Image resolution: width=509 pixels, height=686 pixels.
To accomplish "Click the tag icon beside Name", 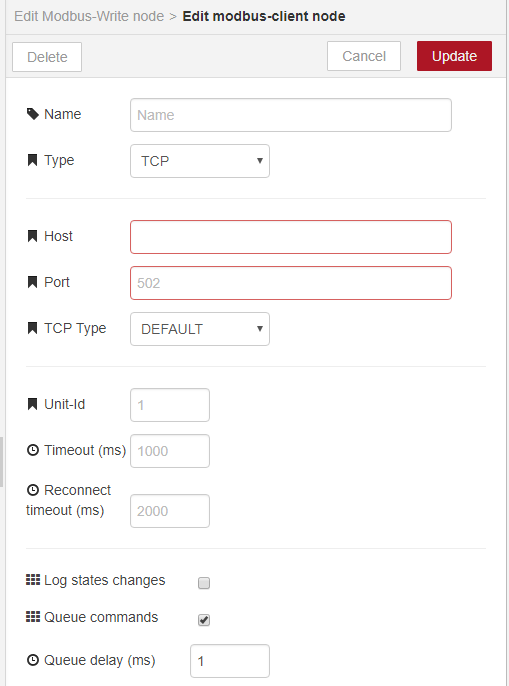I will click(33, 114).
